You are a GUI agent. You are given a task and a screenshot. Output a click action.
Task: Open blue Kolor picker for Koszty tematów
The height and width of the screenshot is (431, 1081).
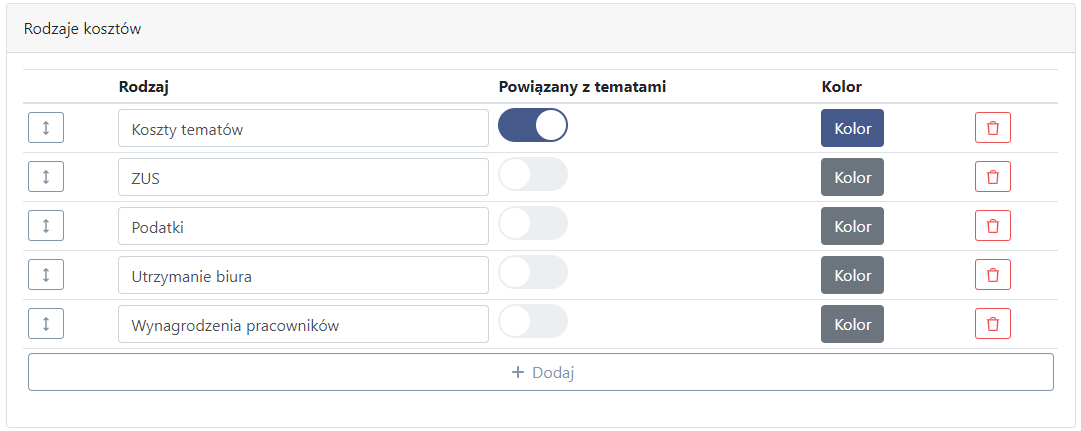(x=852, y=128)
